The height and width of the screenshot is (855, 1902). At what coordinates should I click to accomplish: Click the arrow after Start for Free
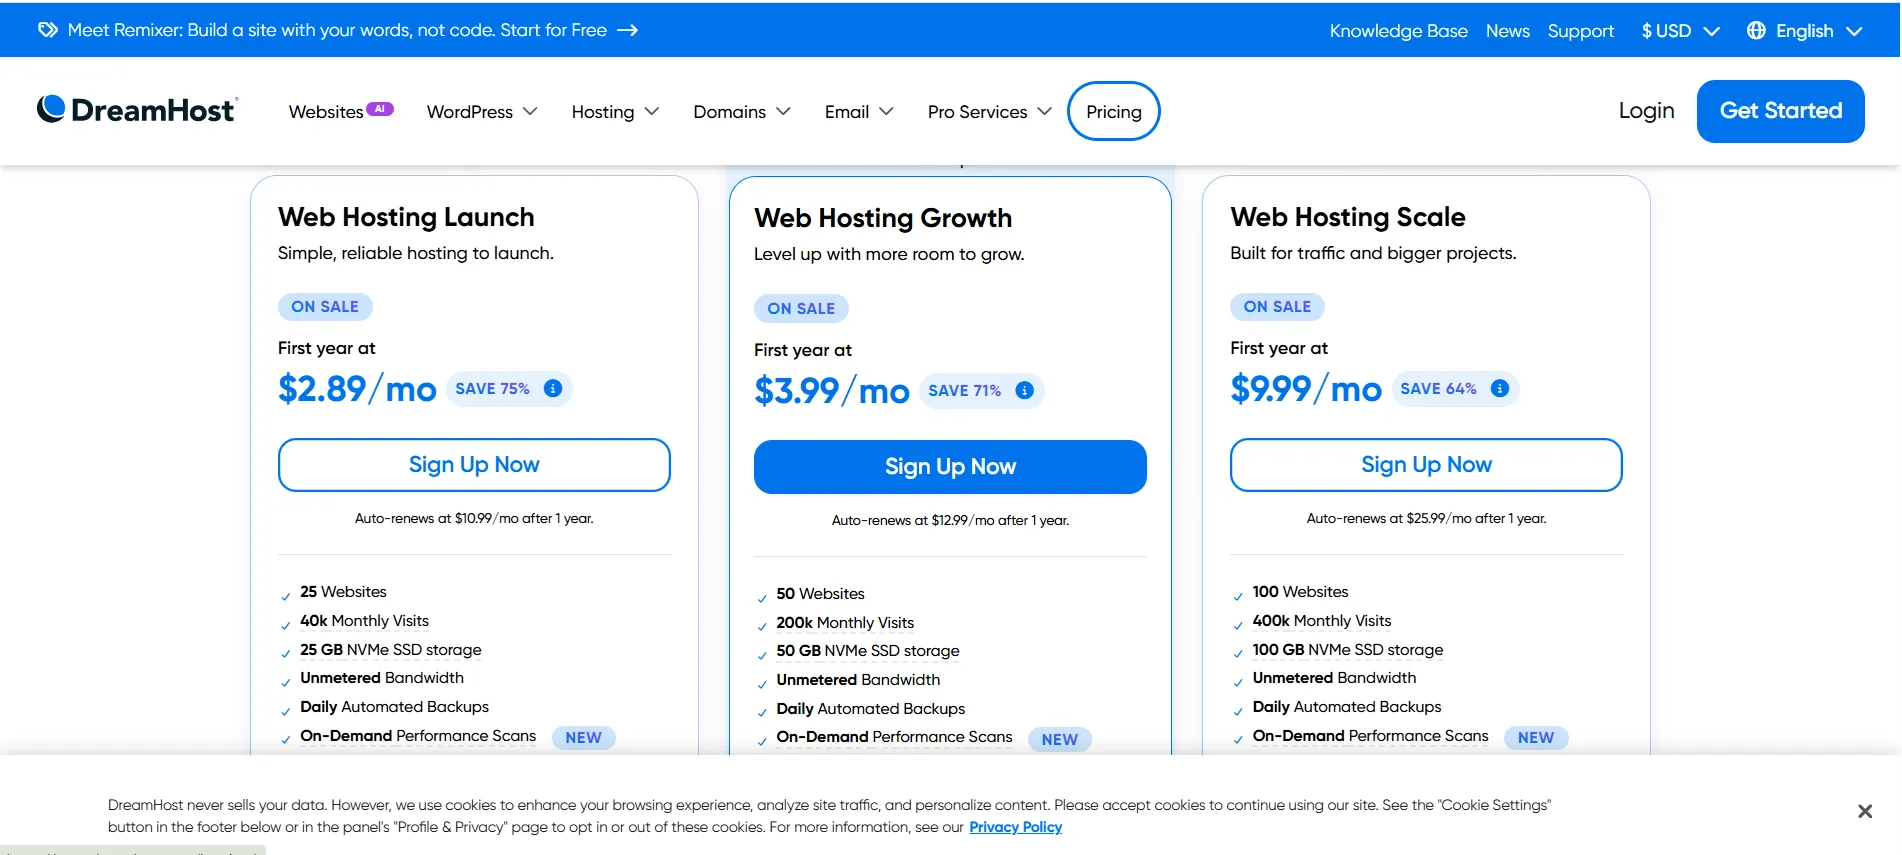click(x=627, y=30)
